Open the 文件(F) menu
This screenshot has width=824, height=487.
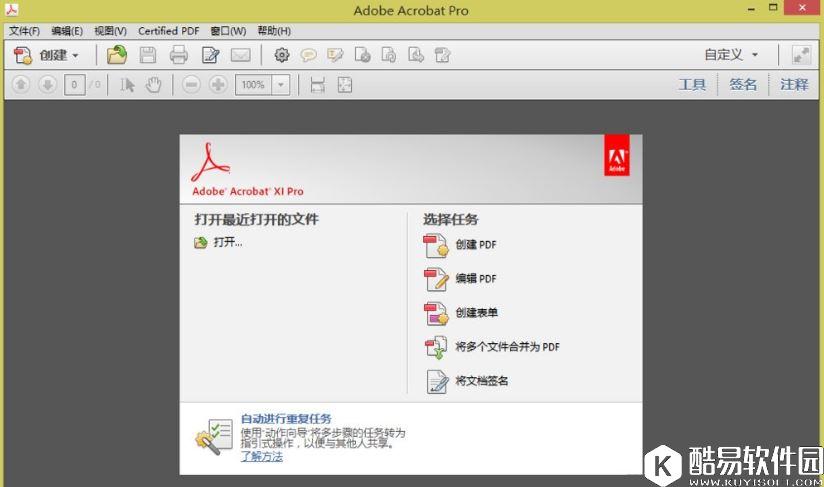tap(24, 31)
